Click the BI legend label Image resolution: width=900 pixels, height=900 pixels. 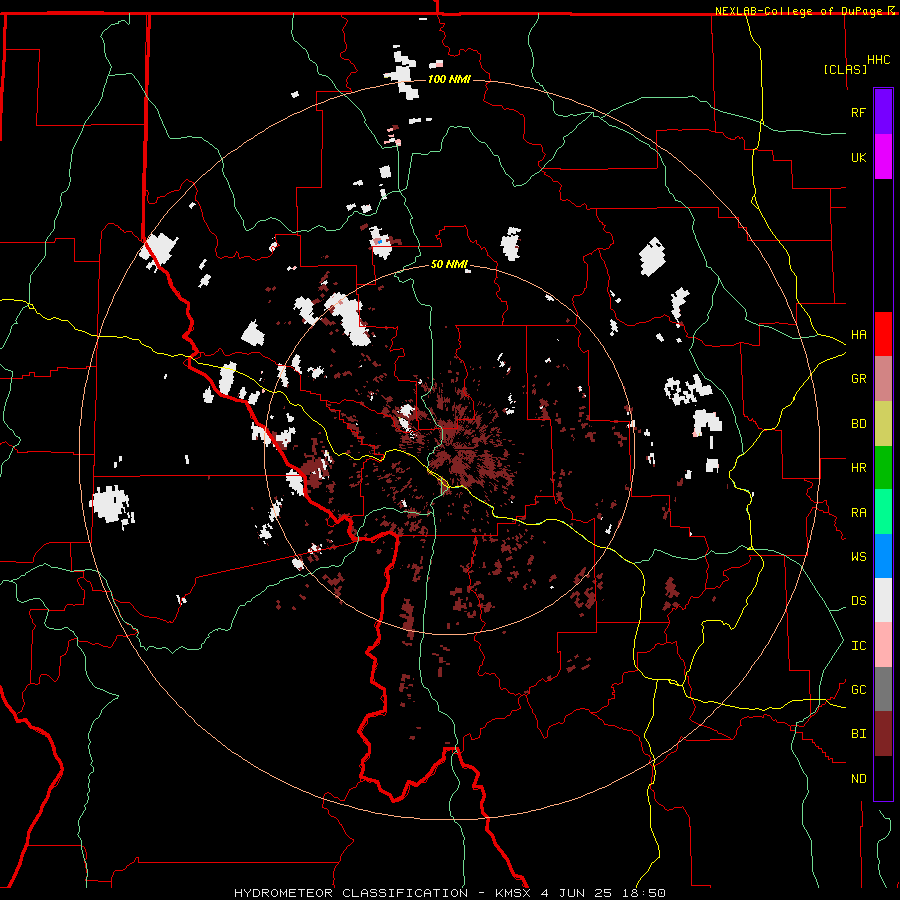859,734
